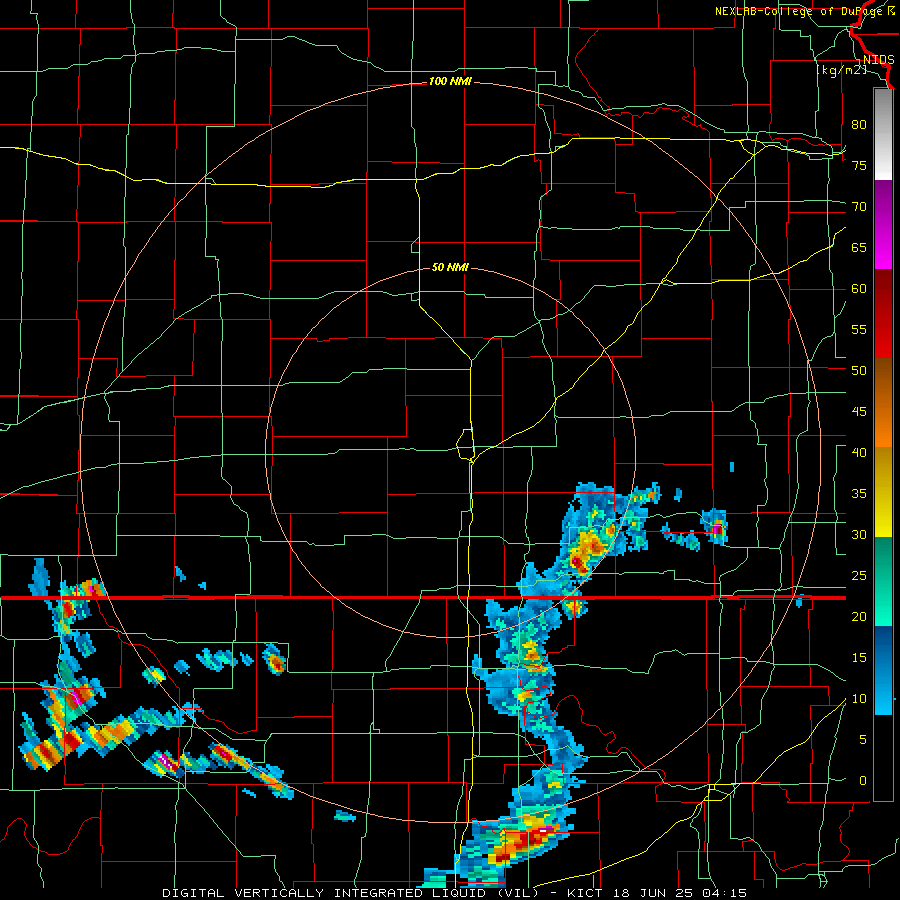Pick the yellow segment of the color bar
Image resolution: width=900 pixels, height=900 pixels.
coord(883,492)
